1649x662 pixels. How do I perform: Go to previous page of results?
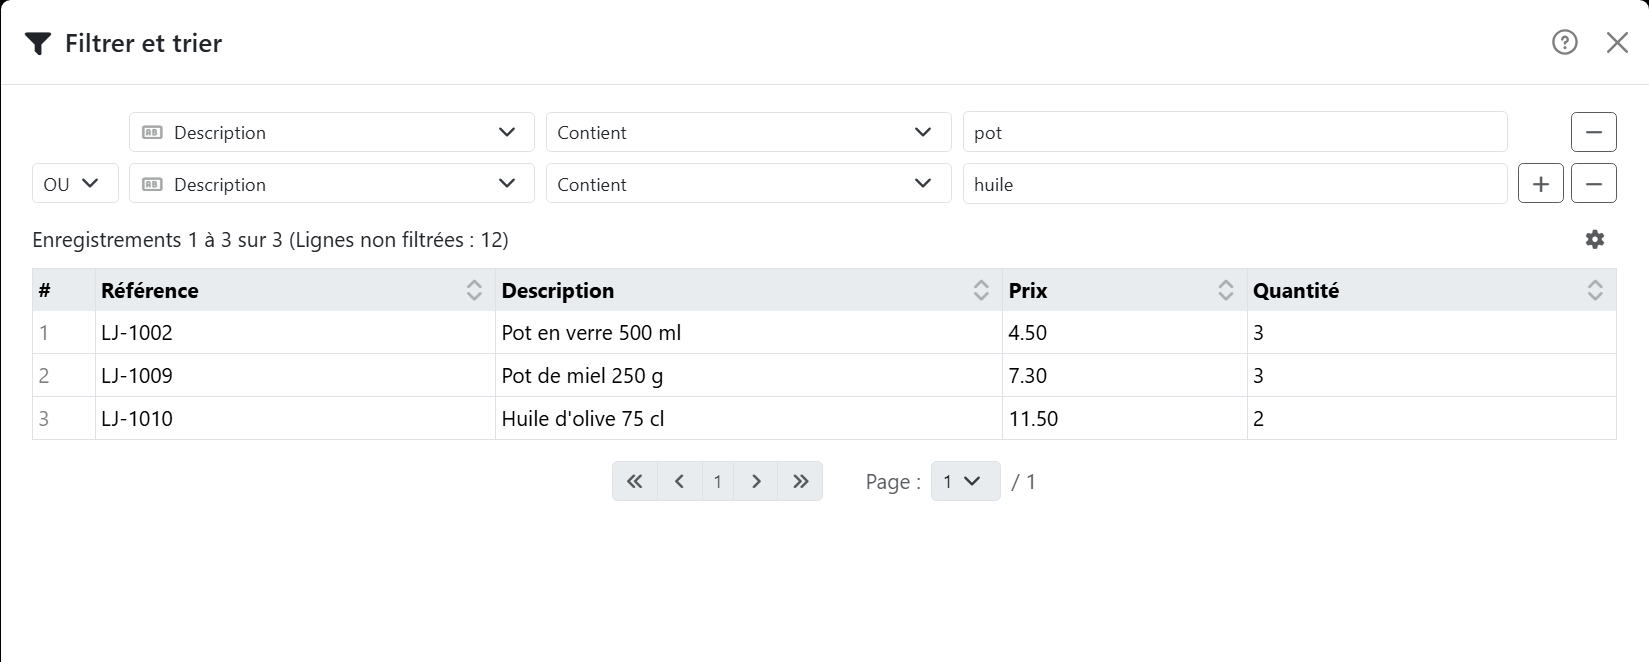680,481
